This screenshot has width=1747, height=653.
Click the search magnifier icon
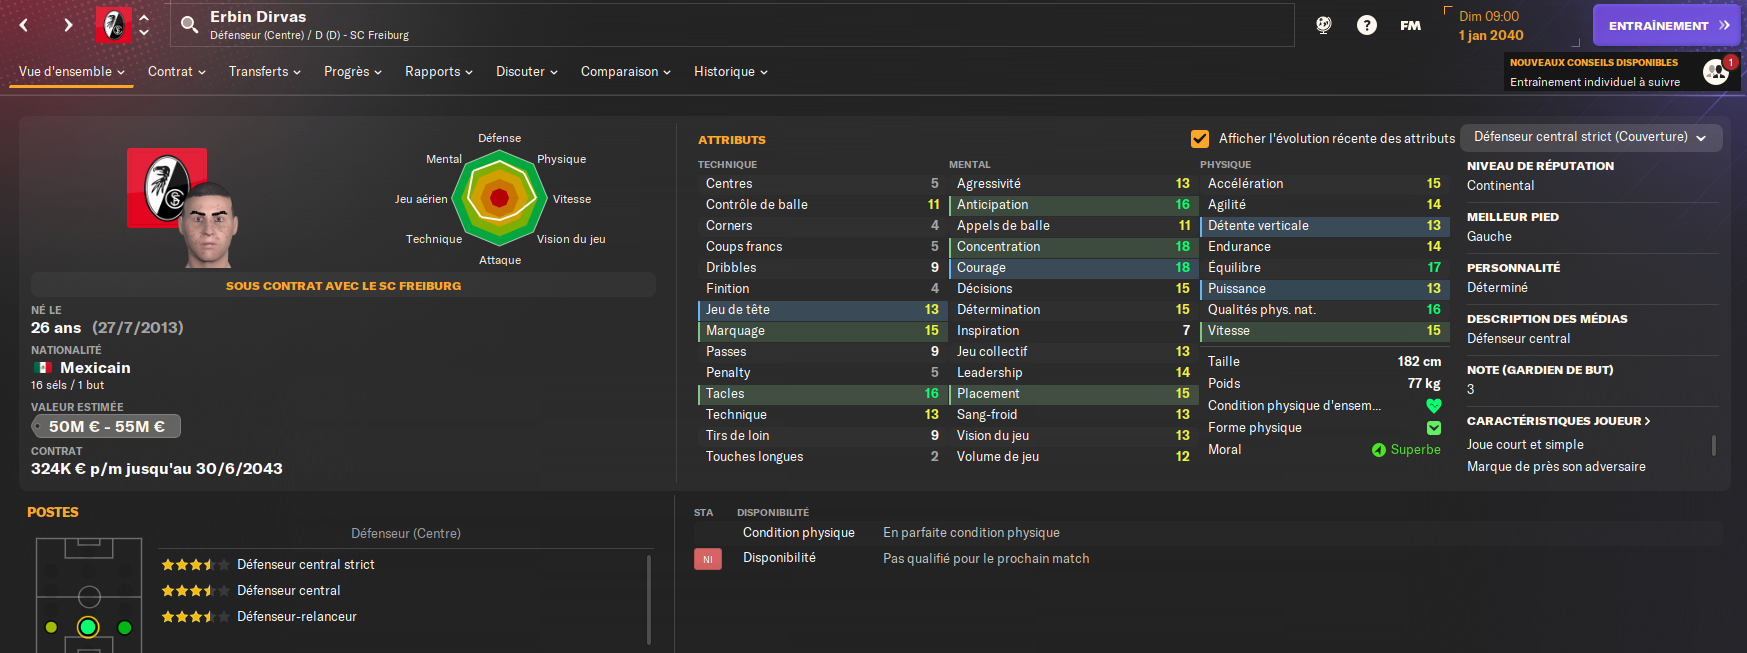[189, 25]
